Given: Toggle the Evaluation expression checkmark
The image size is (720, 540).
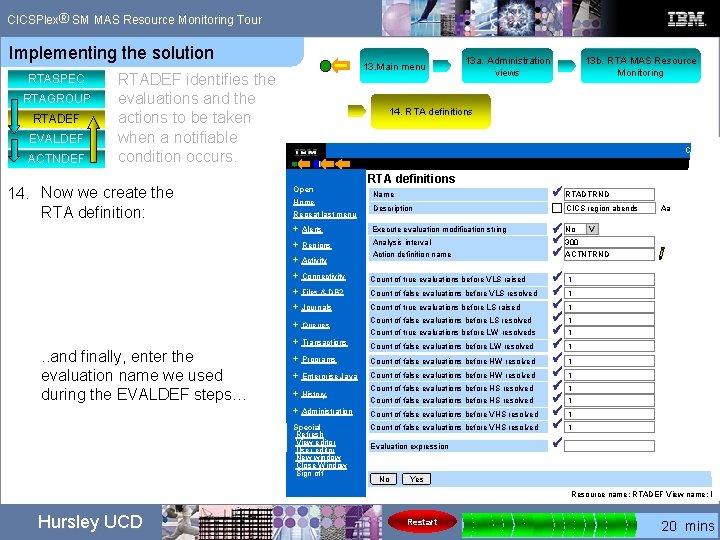Looking at the screenshot, I should 557,443.
